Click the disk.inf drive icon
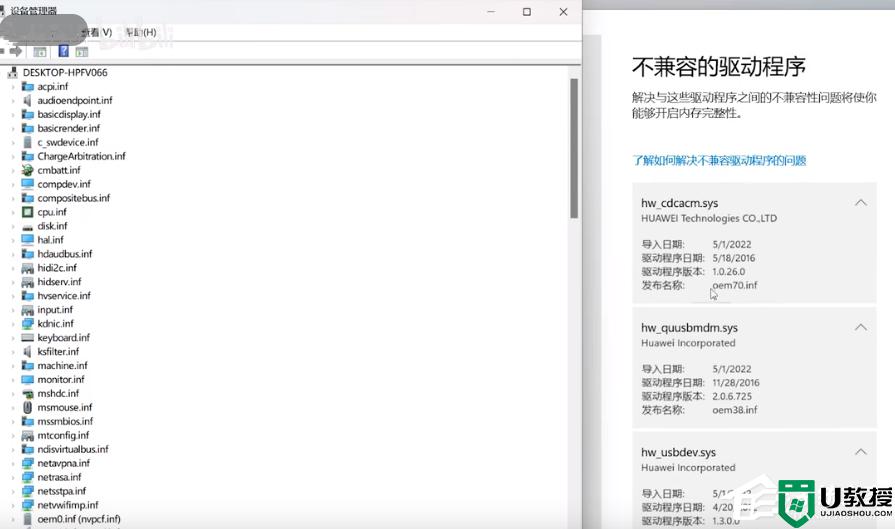Viewport: 895px width, 529px height. (28, 226)
